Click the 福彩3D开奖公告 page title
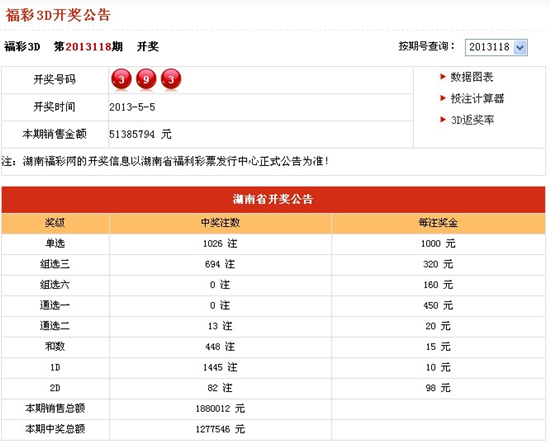The width and height of the screenshot is (550, 448). coord(58,15)
